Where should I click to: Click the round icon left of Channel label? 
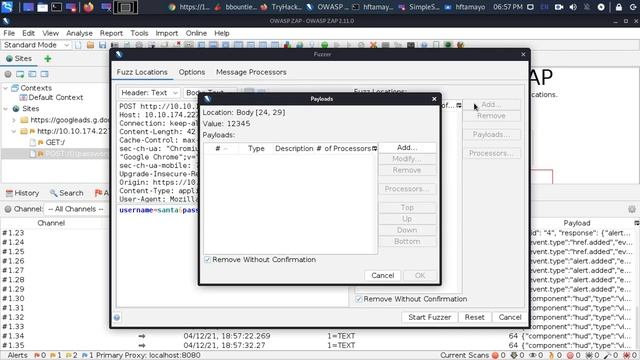coord(8,209)
